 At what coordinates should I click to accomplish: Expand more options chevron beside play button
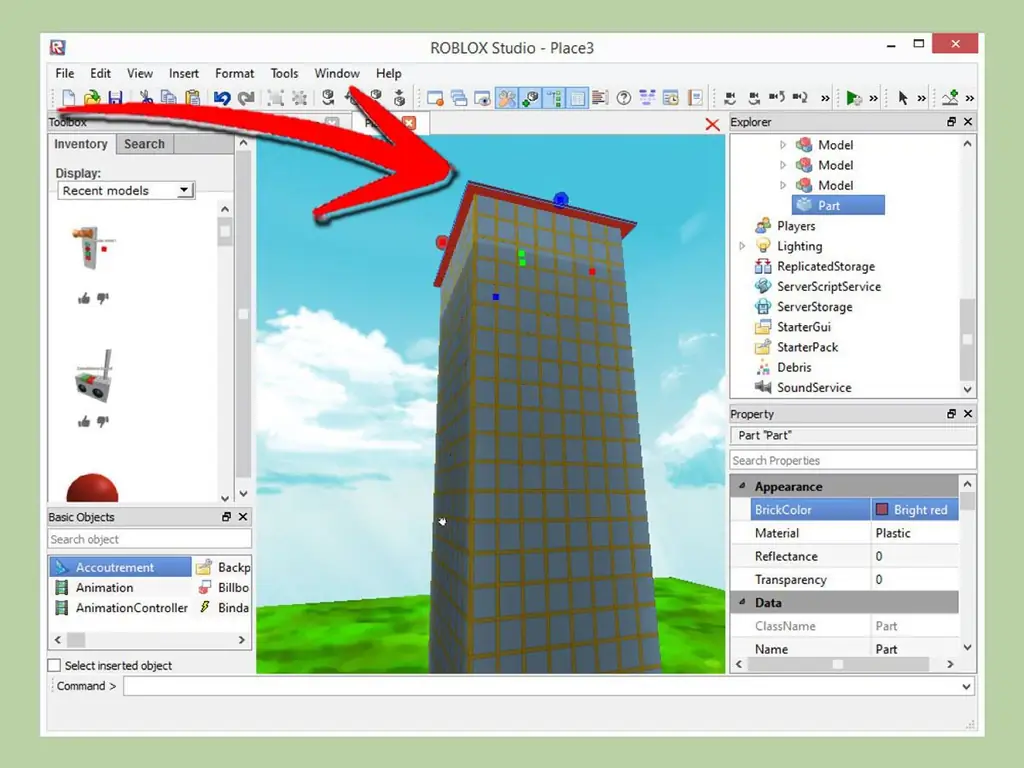[x=874, y=99]
